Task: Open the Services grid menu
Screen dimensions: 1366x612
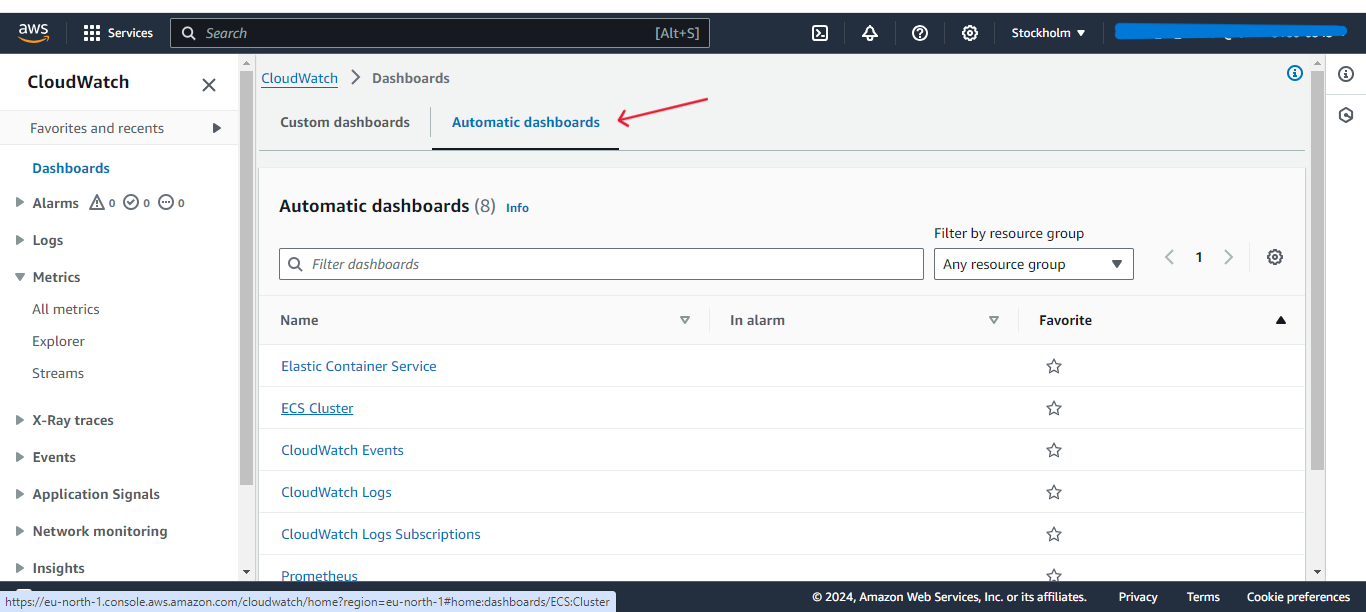Action: point(118,33)
